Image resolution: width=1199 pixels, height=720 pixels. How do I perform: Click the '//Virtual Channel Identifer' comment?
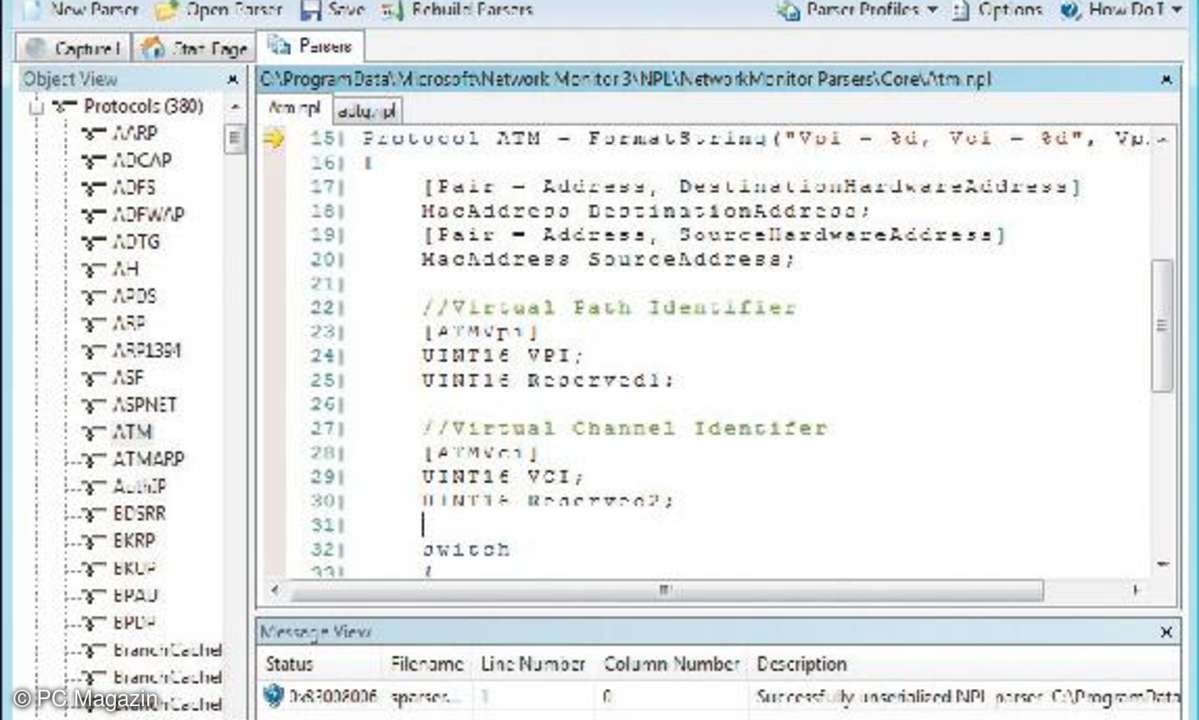tap(624, 428)
